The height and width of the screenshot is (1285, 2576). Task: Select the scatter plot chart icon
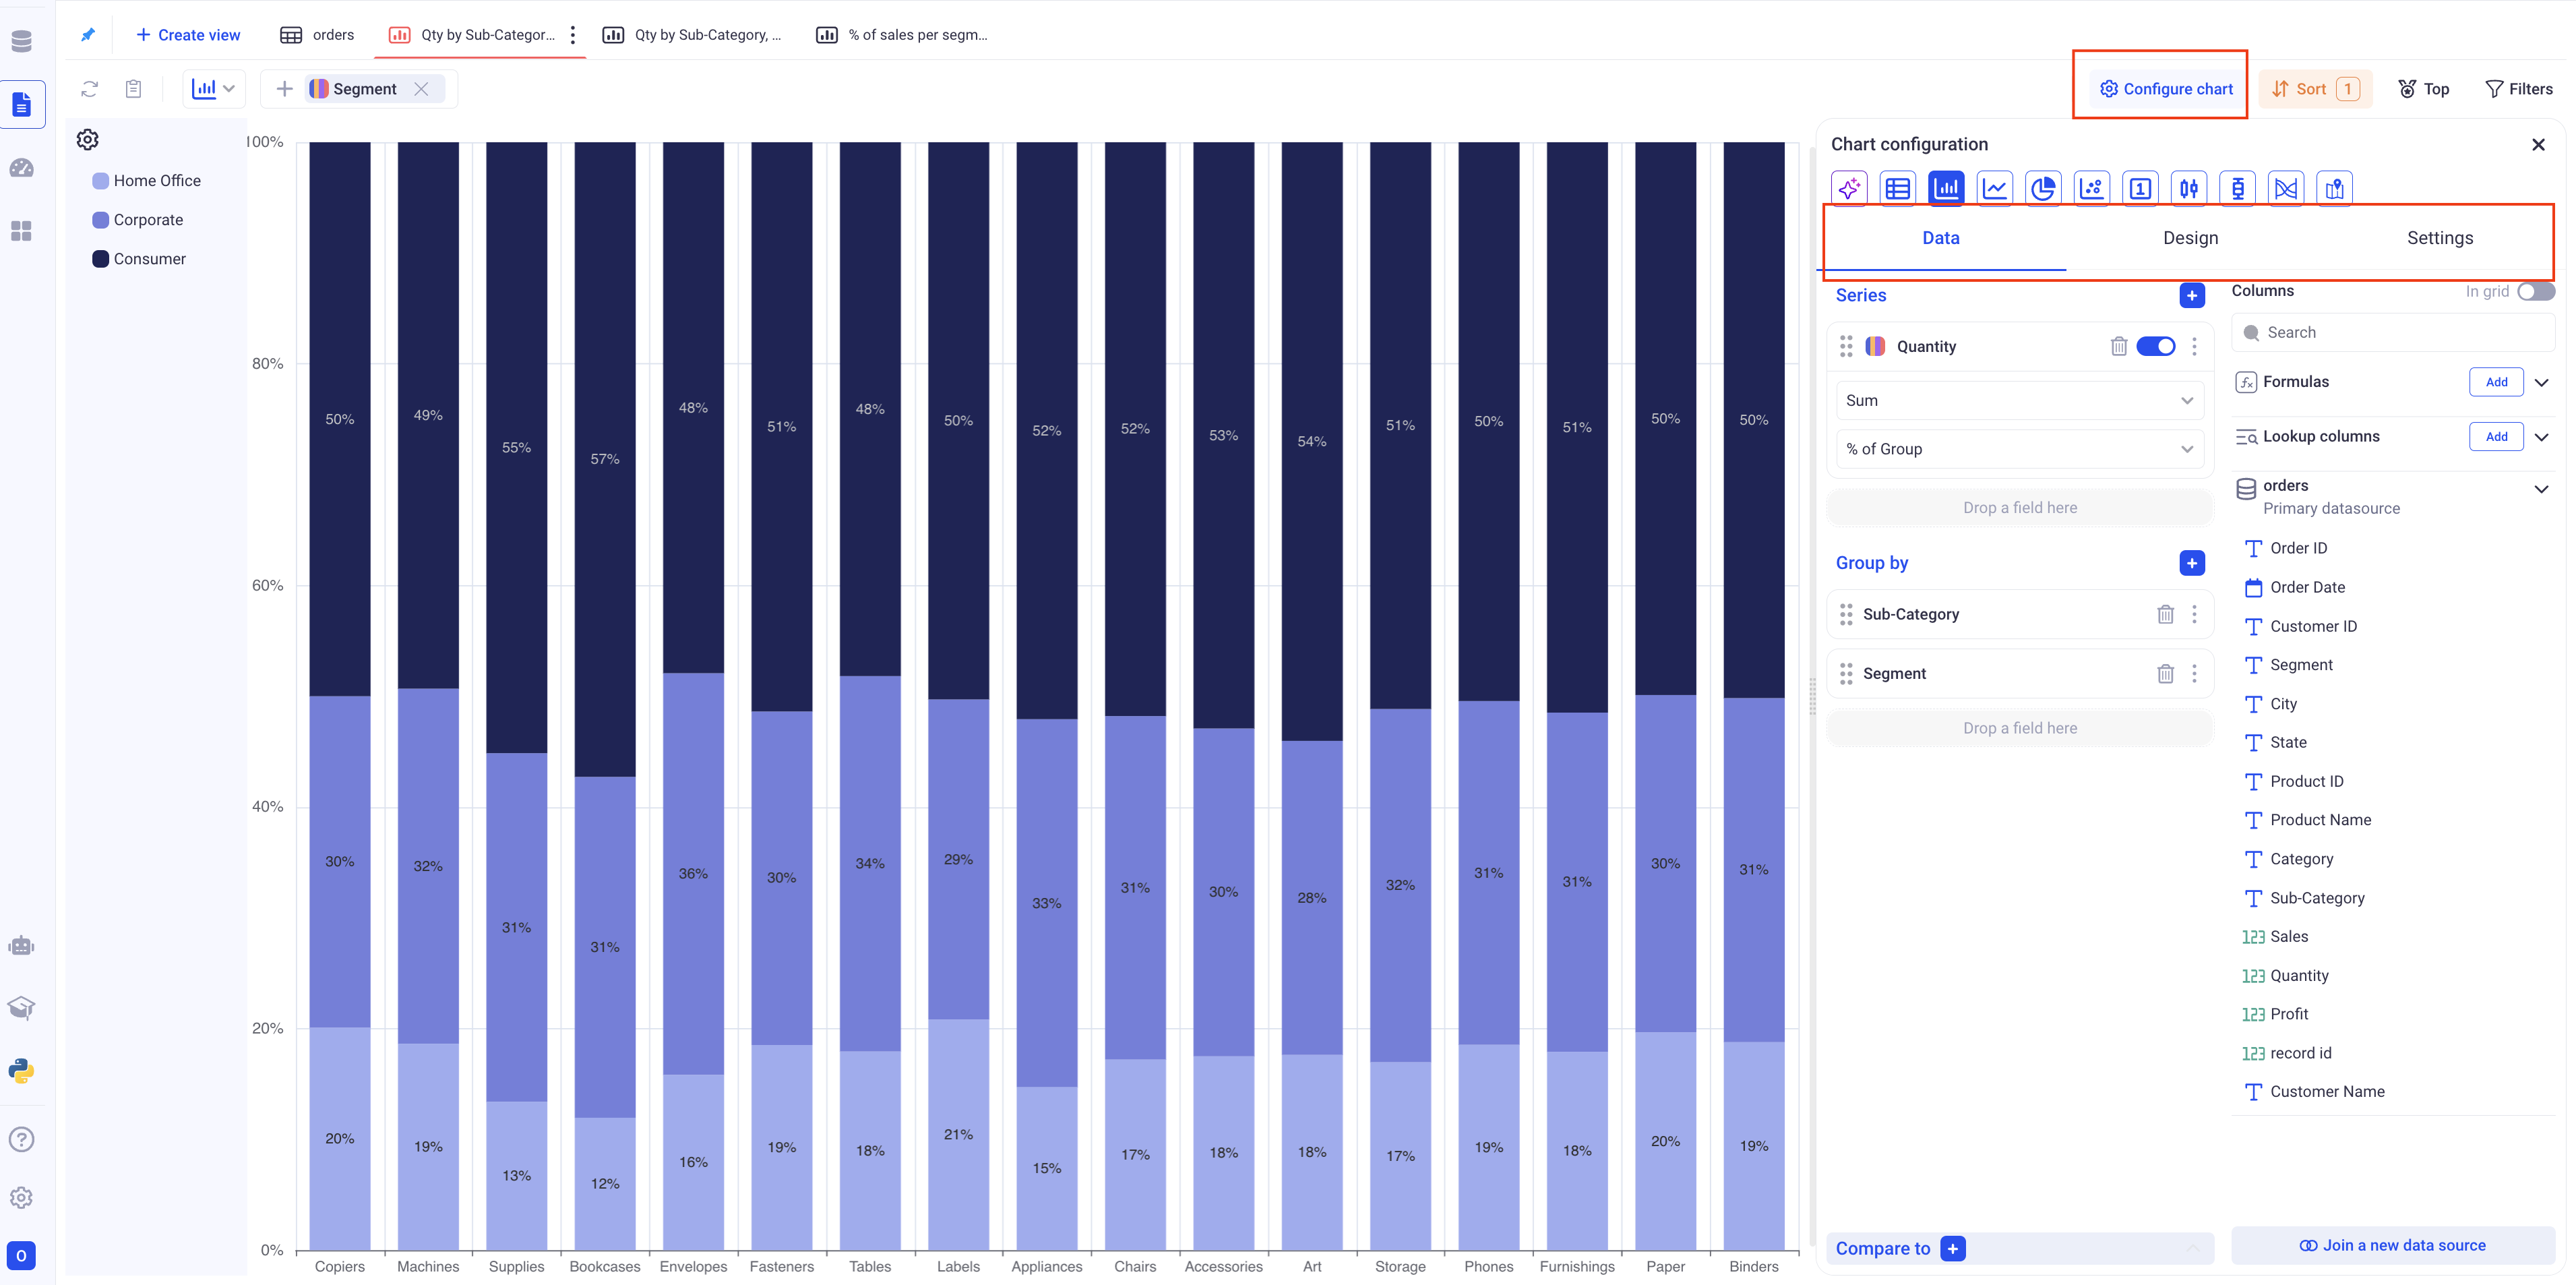[x=2092, y=188]
